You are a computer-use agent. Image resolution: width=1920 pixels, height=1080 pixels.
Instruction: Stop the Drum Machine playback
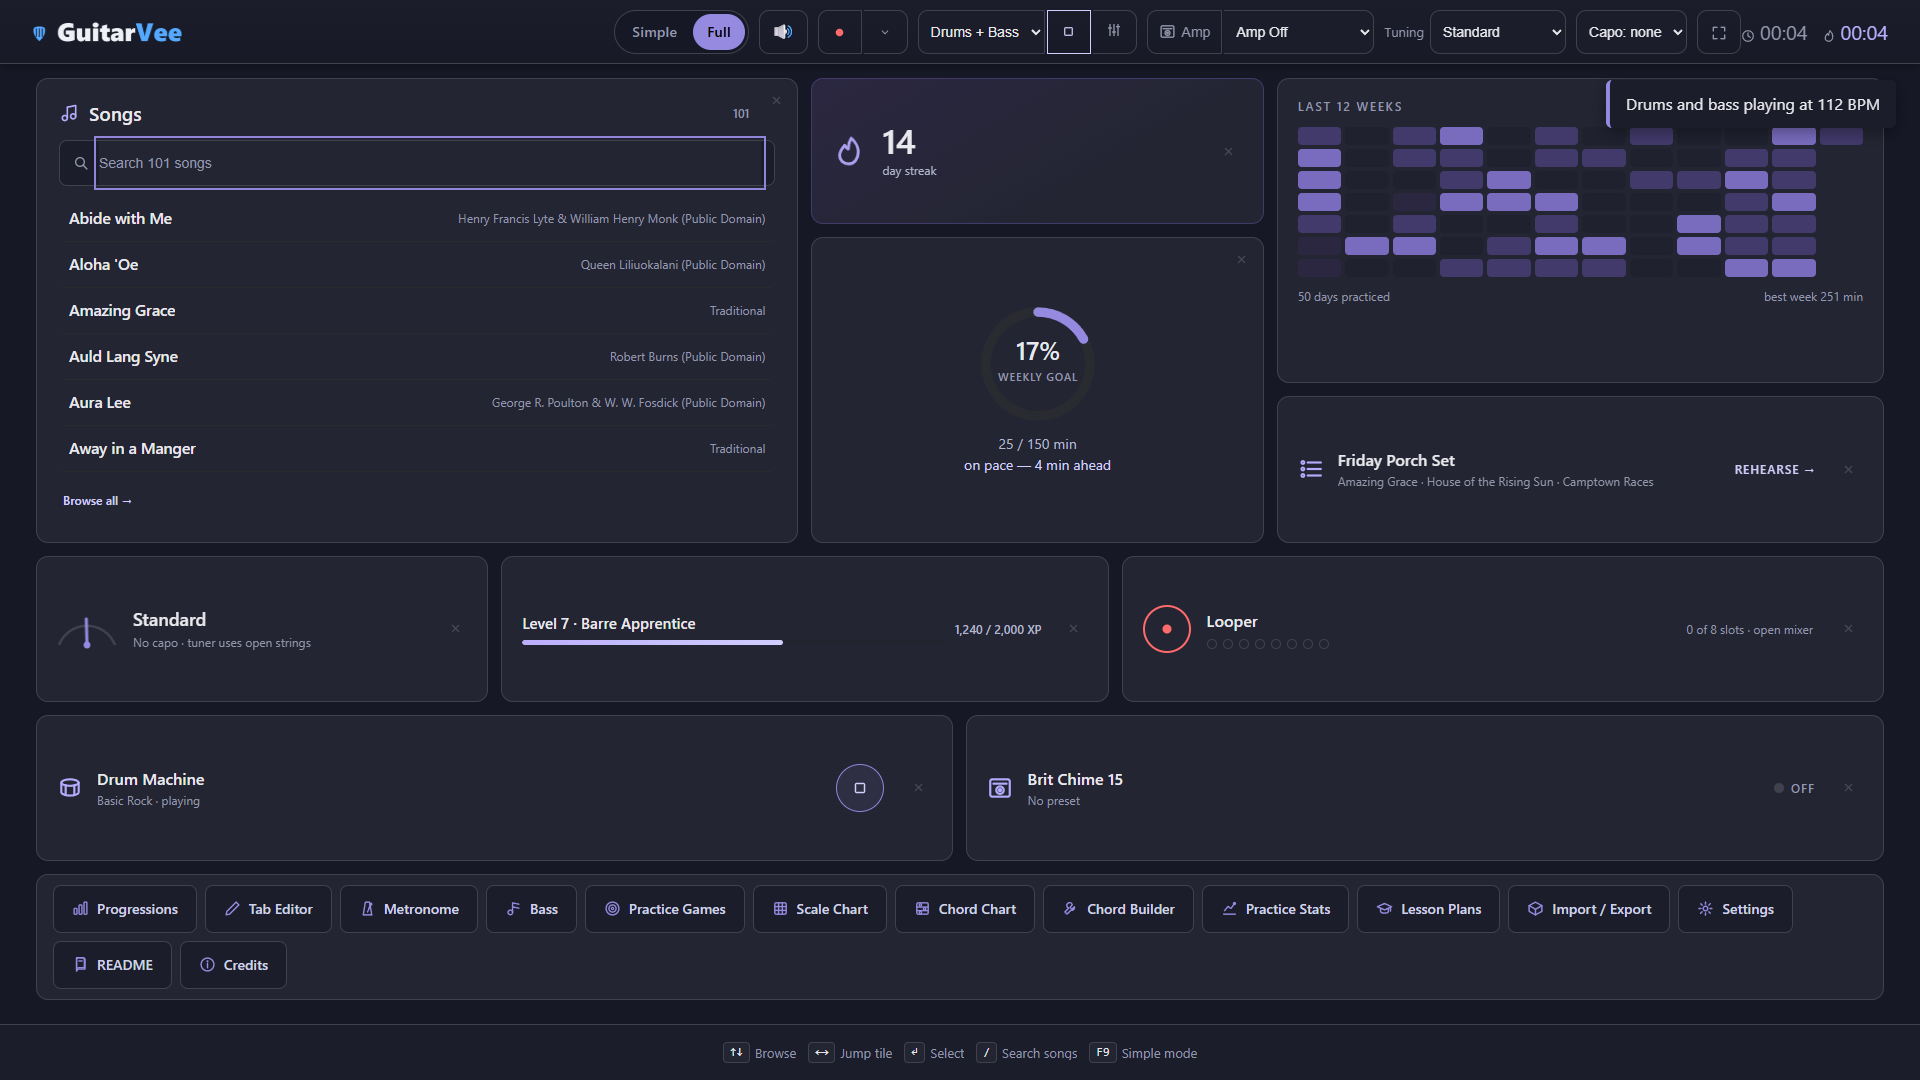[859, 788]
